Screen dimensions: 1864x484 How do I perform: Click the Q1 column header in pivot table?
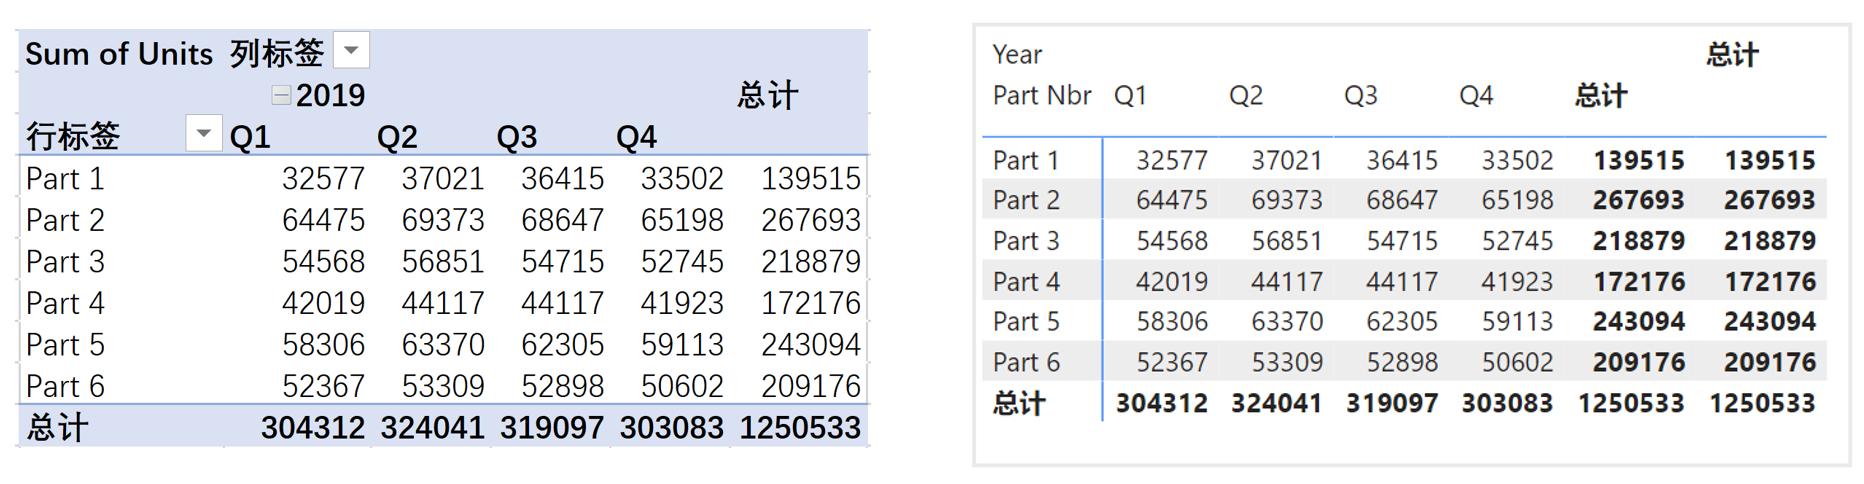click(250, 137)
